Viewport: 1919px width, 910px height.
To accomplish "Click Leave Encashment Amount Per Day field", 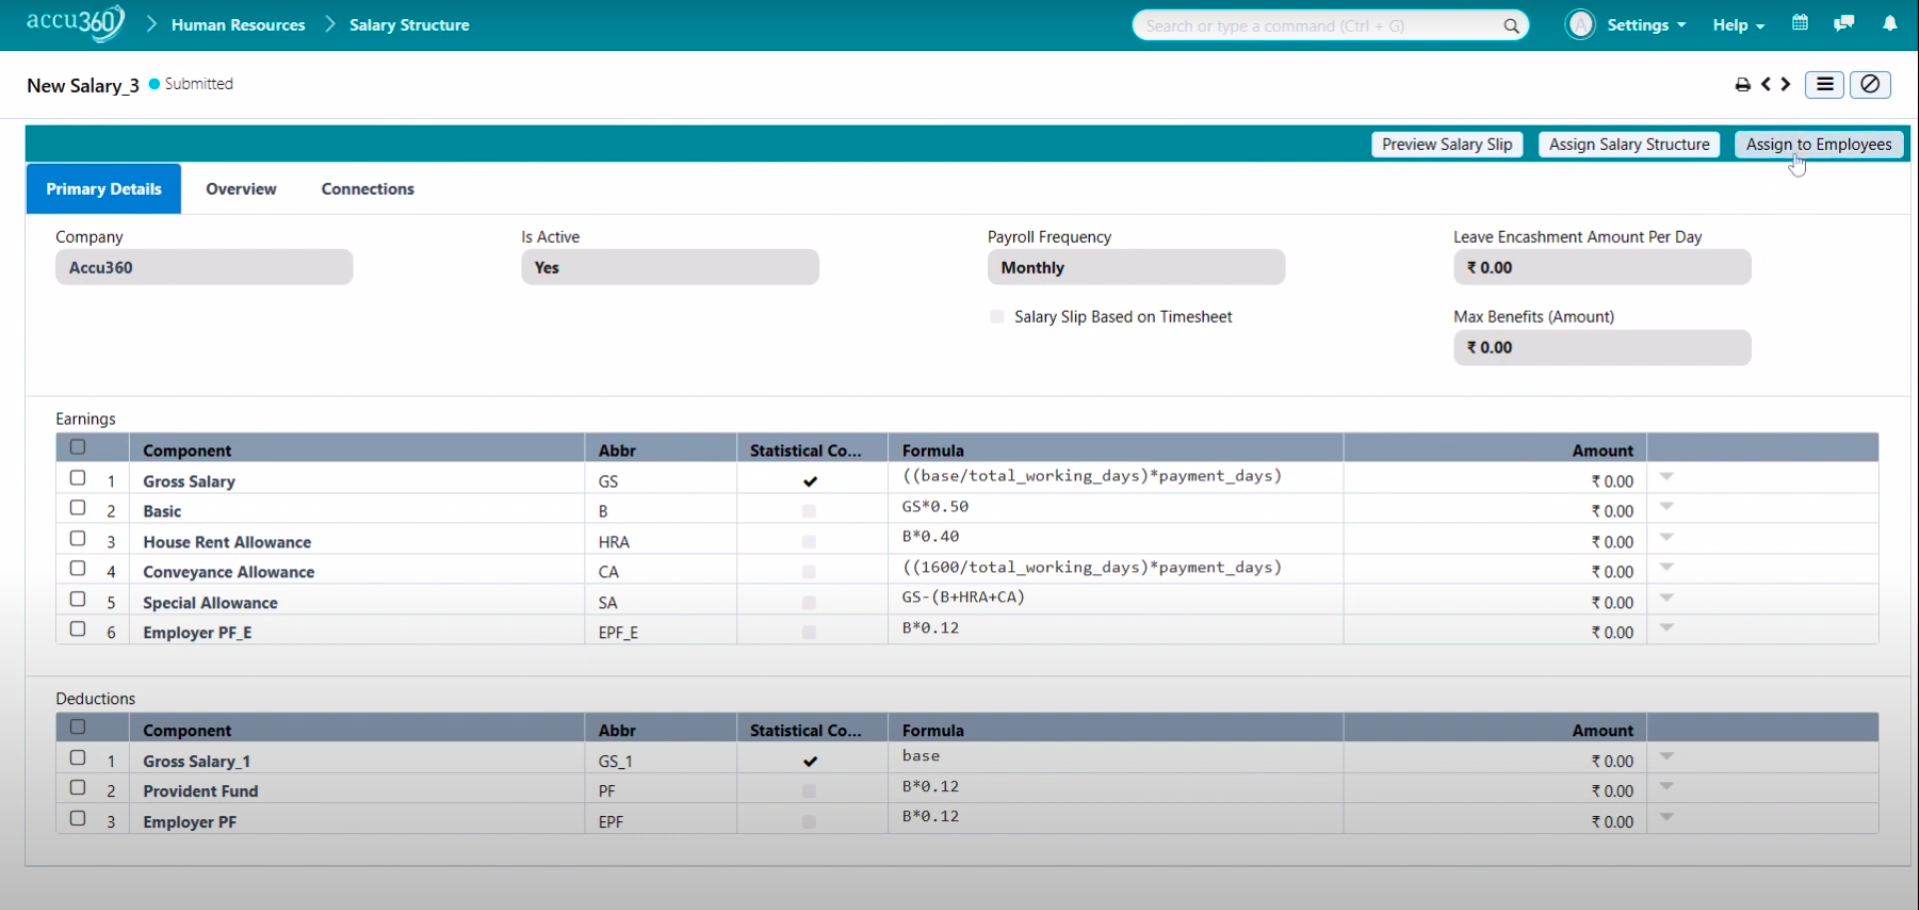I will [x=1602, y=267].
